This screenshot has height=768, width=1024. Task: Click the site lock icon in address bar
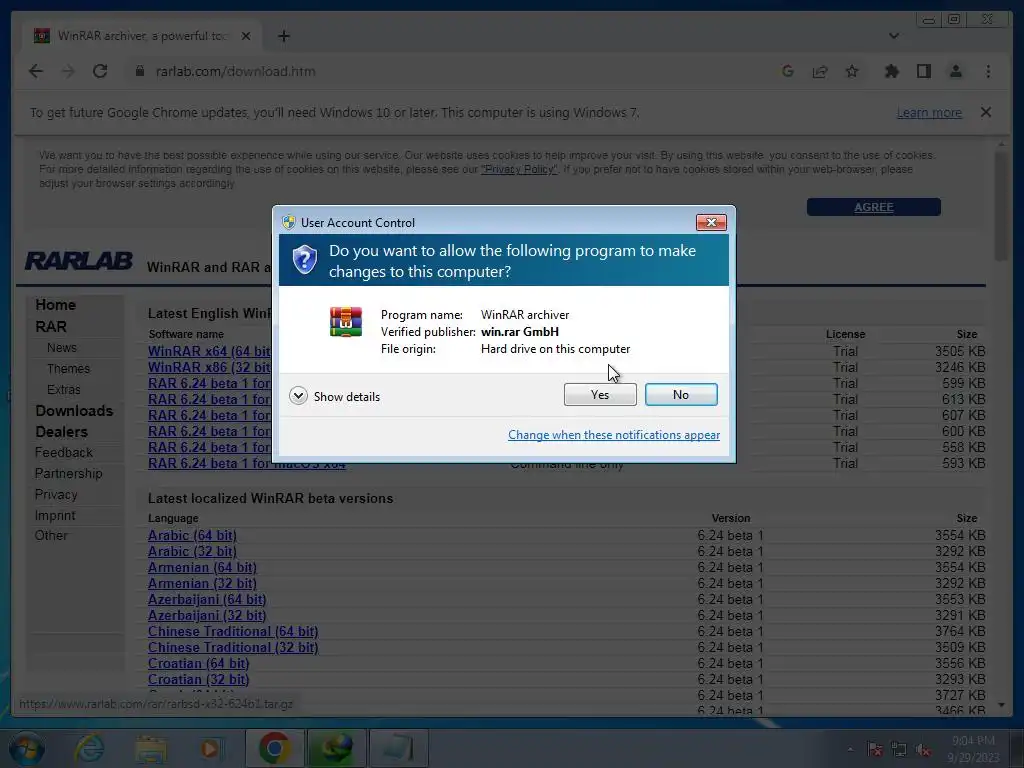139,71
